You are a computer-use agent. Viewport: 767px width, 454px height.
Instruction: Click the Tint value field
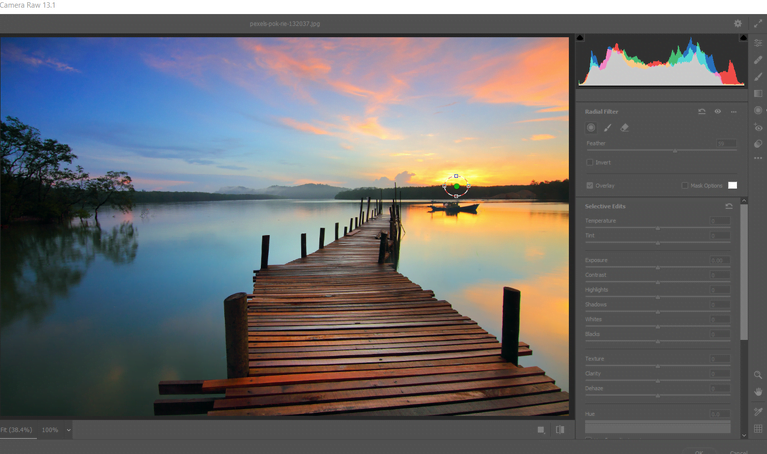click(x=720, y=235)
